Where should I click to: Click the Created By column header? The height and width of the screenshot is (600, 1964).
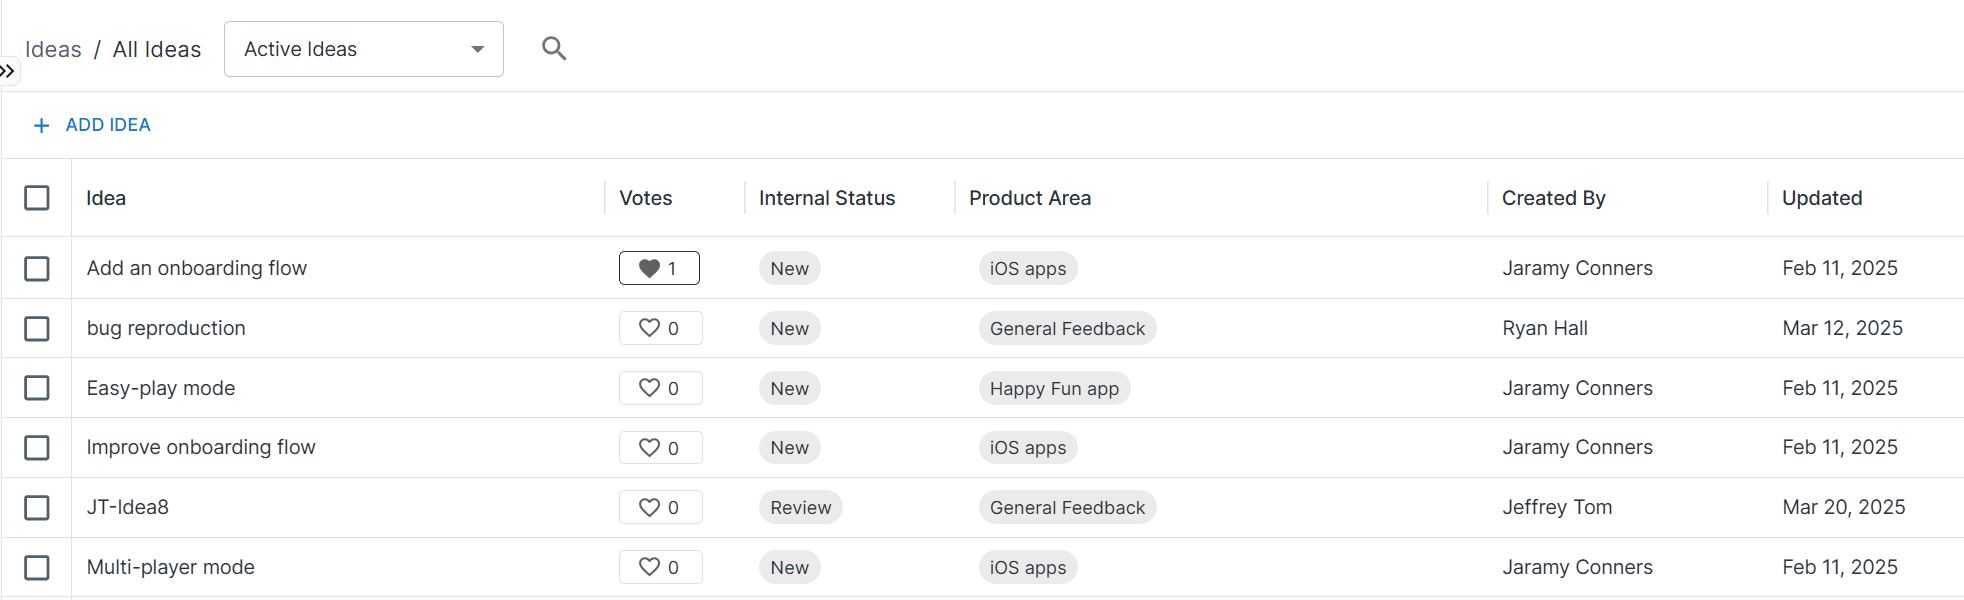pyautogui.click(x=1553, y=198)
